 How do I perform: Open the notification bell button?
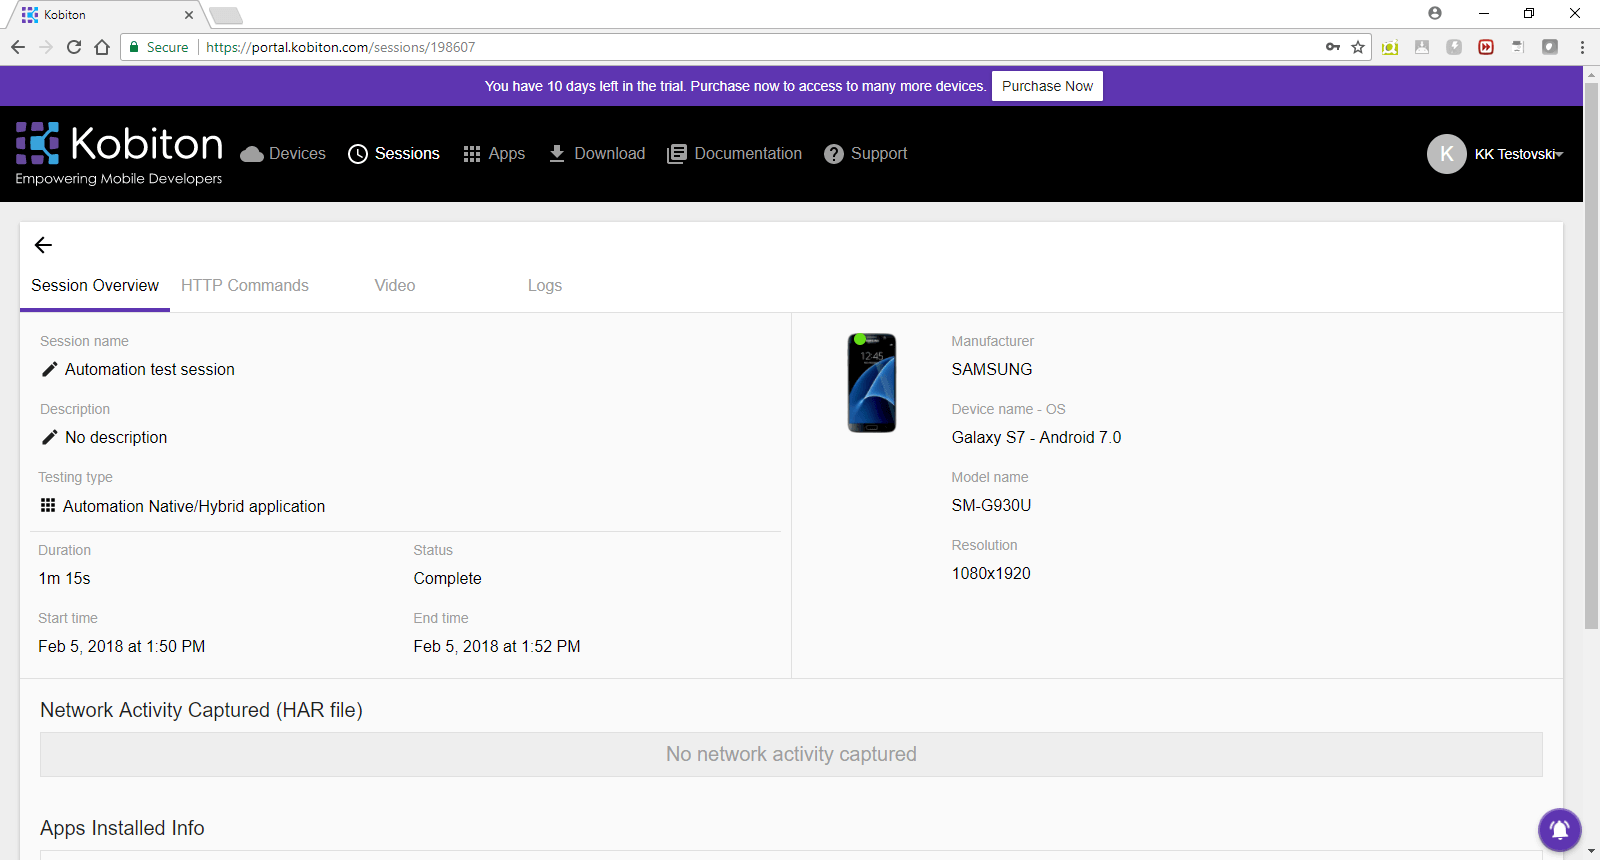pos(1559,829)
